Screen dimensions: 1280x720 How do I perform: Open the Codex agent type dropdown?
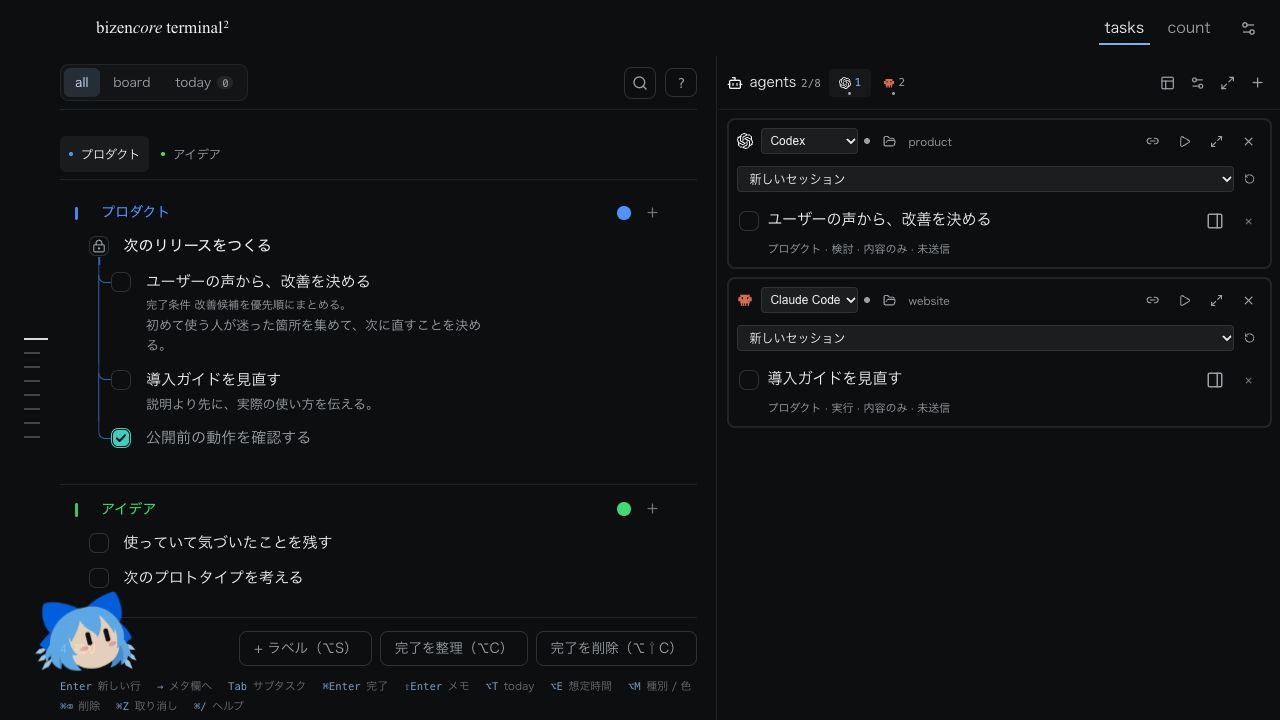pos(809,141)
